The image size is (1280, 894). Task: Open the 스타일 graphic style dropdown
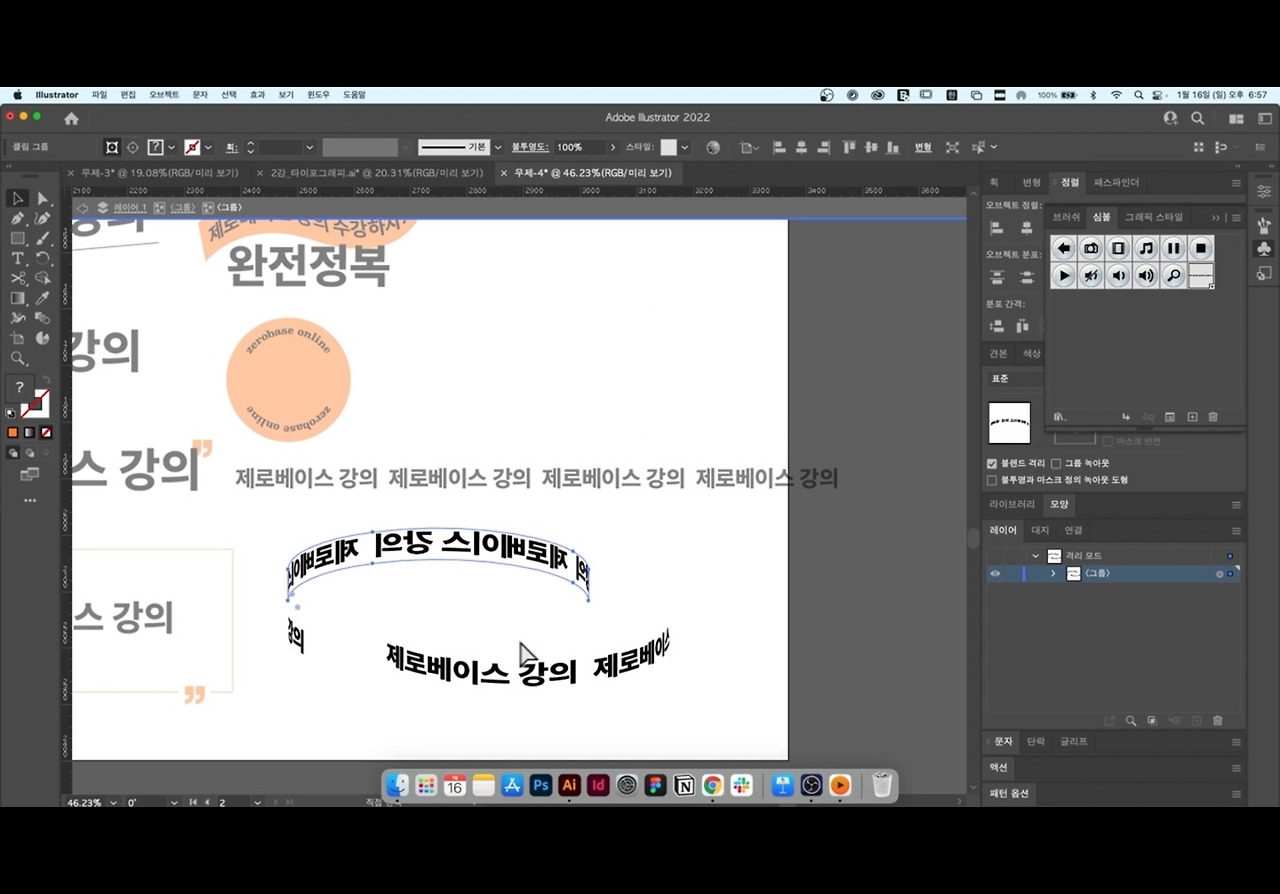click(x=685, y=147)
